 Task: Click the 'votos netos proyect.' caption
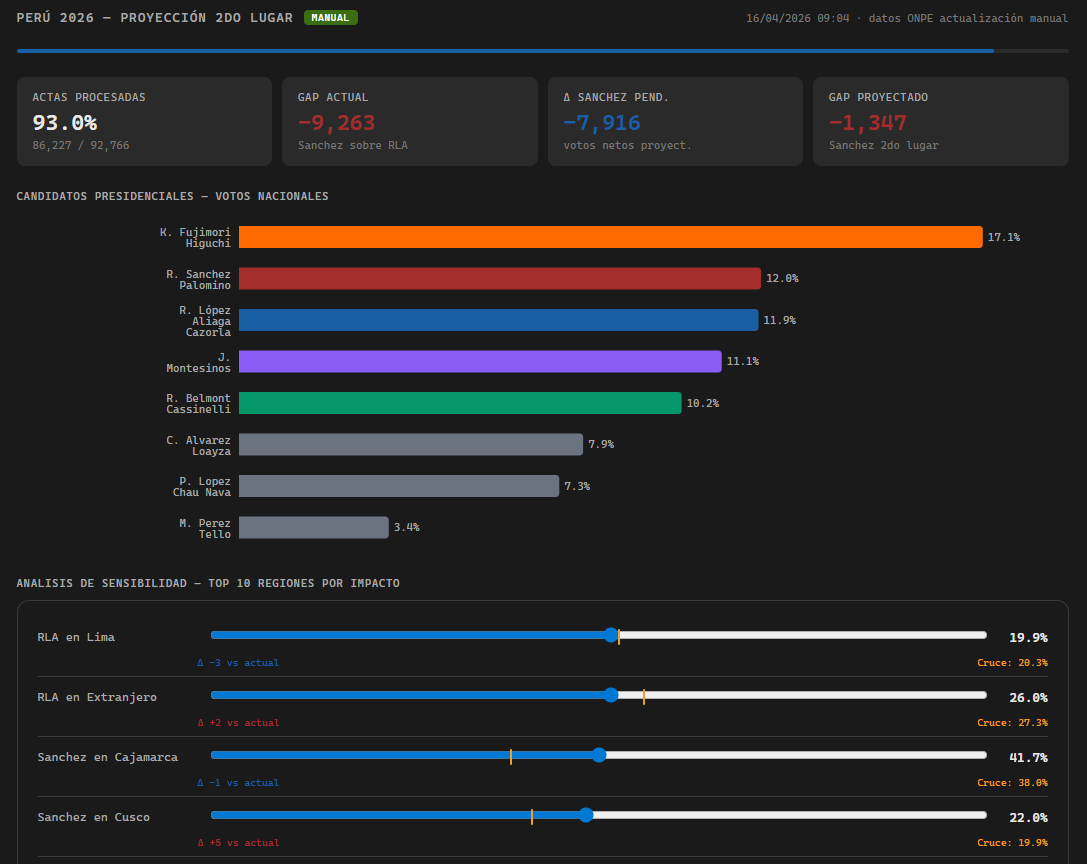point(627,145)
